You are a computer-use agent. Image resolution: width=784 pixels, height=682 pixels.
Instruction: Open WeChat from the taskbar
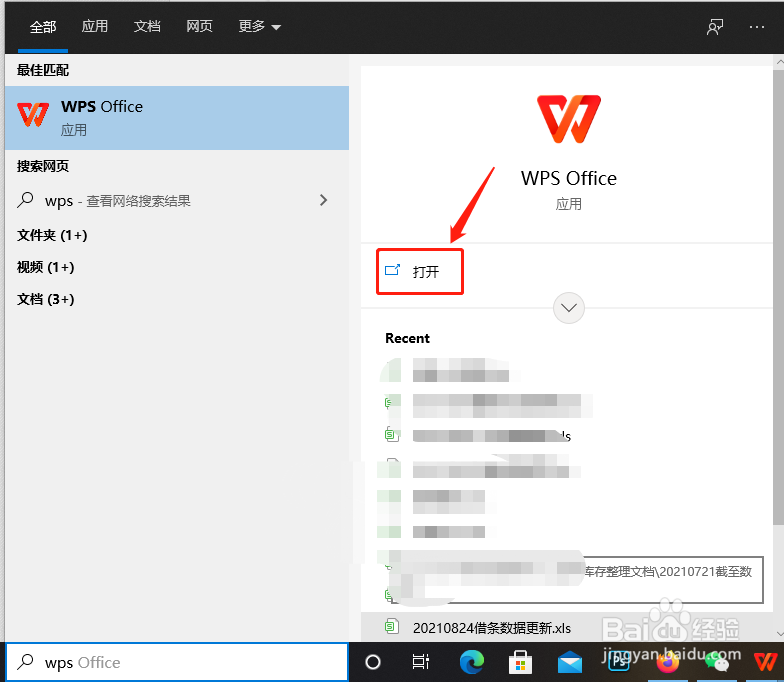point(716,663)
